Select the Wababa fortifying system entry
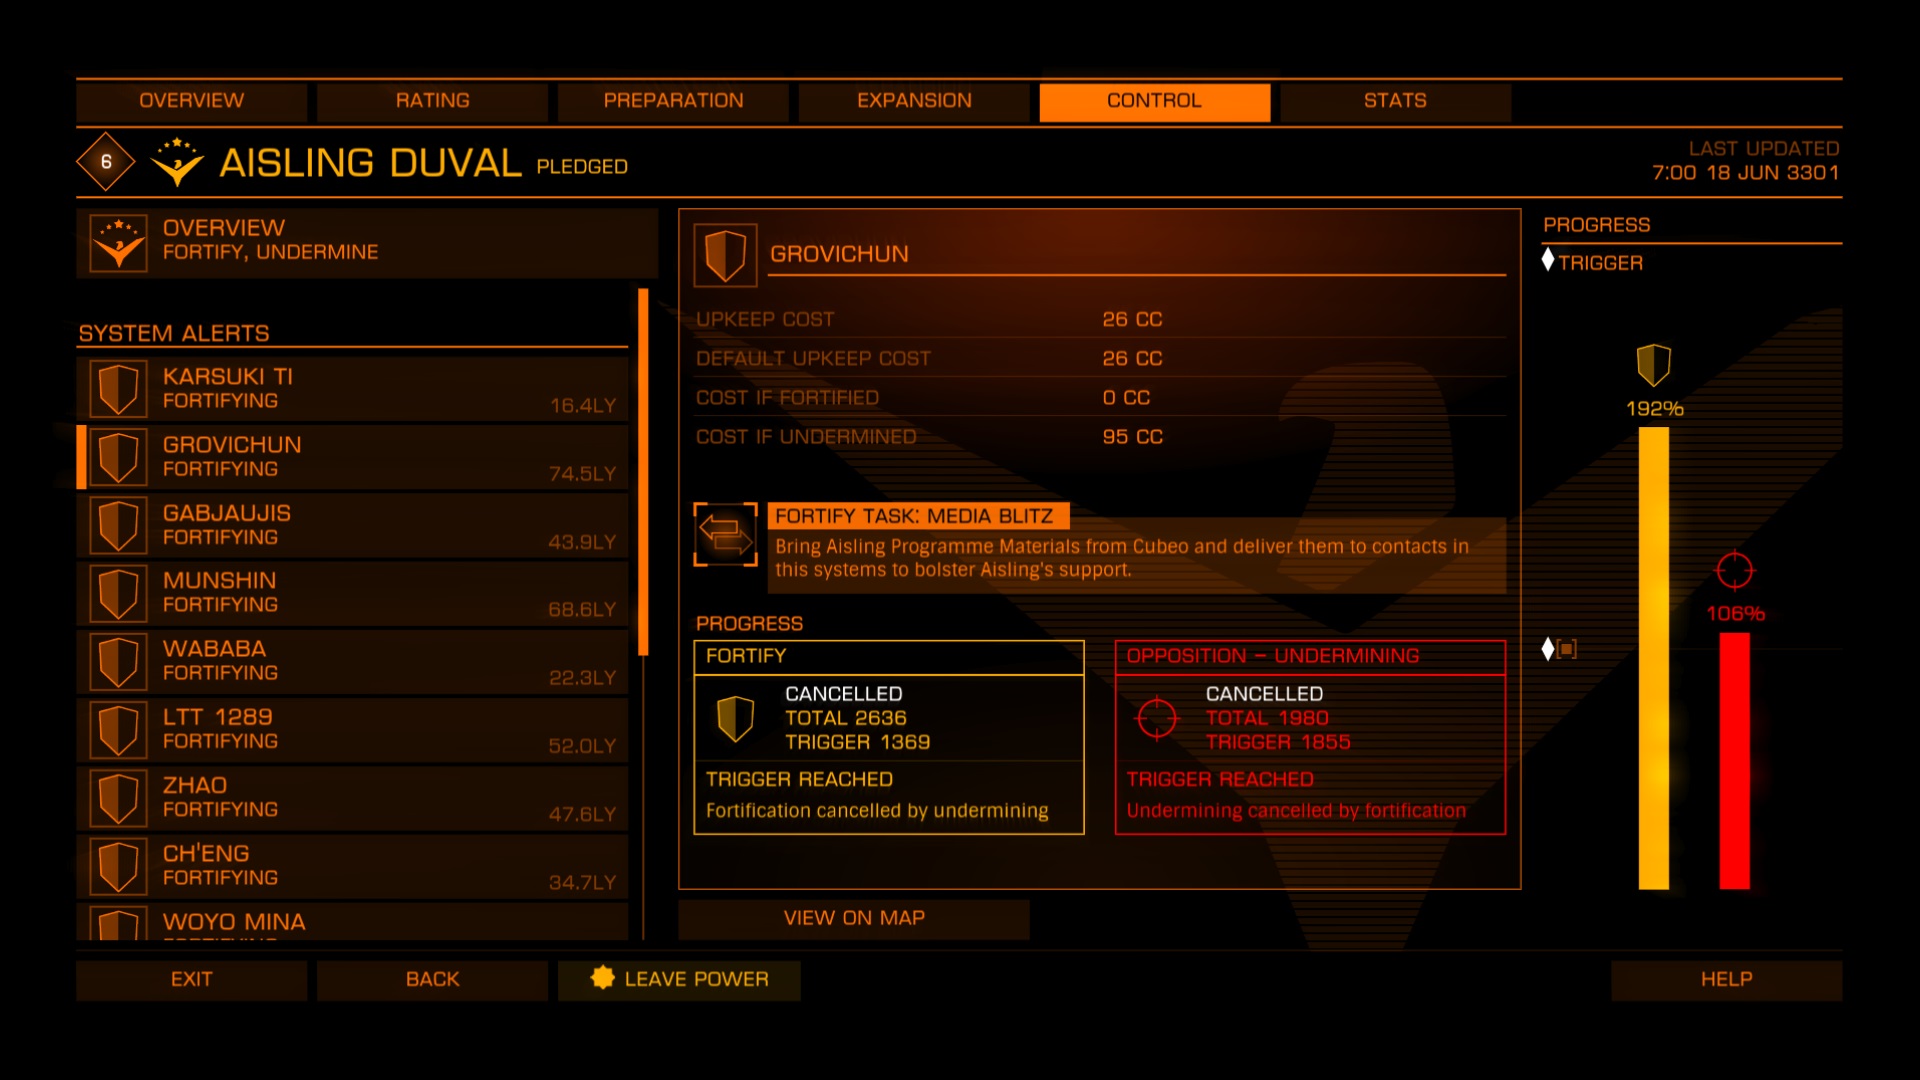The image size is (1920, 1080). click(x=352, y=662)
